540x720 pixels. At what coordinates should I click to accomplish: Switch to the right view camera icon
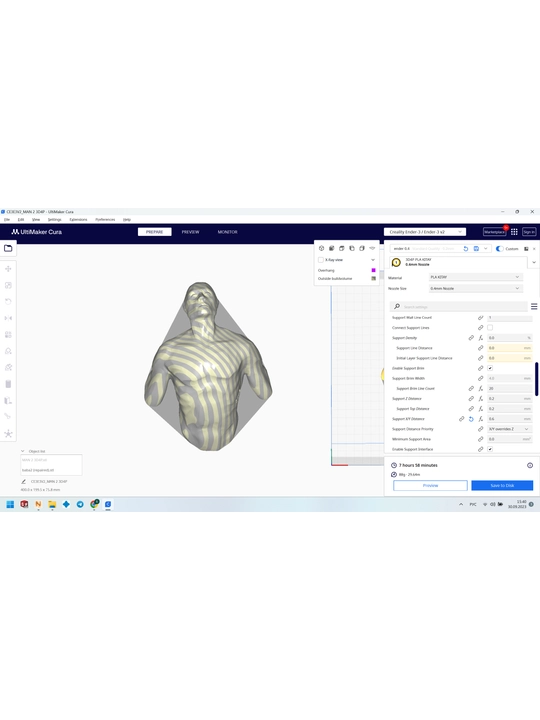click(x=362, y=248)
